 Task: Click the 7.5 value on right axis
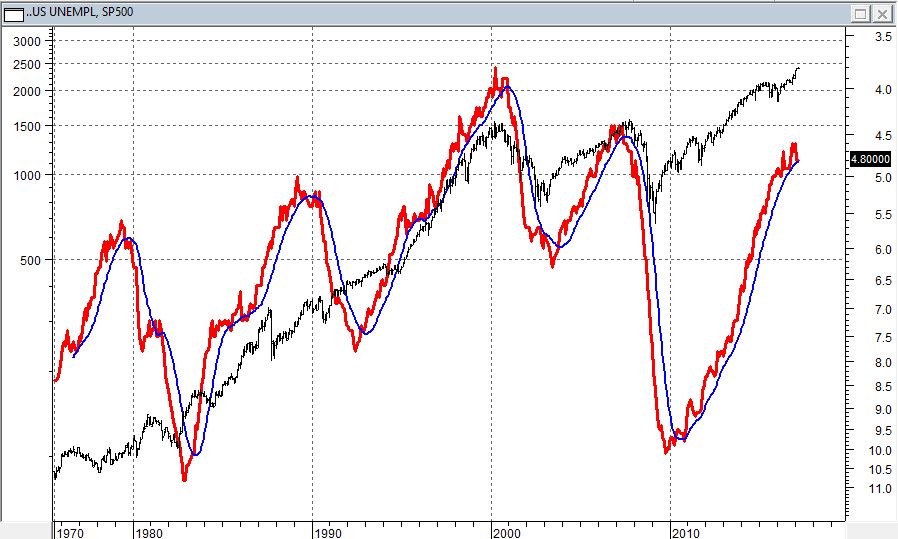[x=884, y=338]
